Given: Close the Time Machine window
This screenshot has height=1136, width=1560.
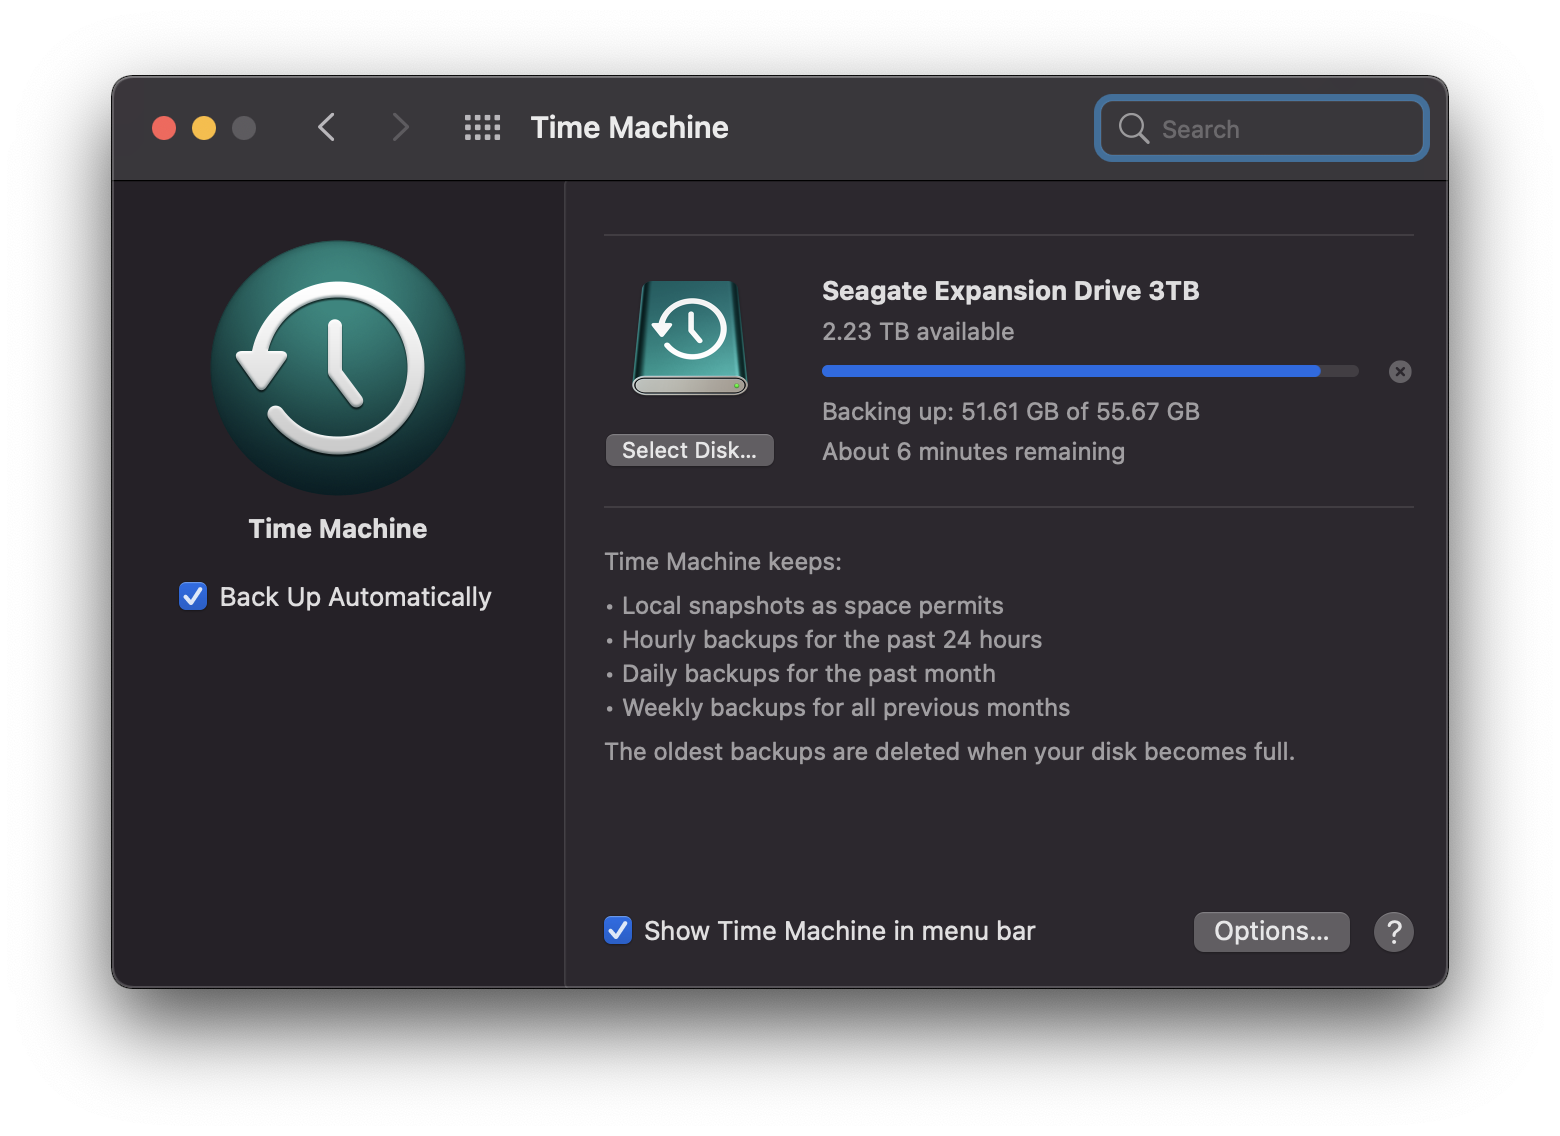Looking at the screenshot, I should 164,128.
